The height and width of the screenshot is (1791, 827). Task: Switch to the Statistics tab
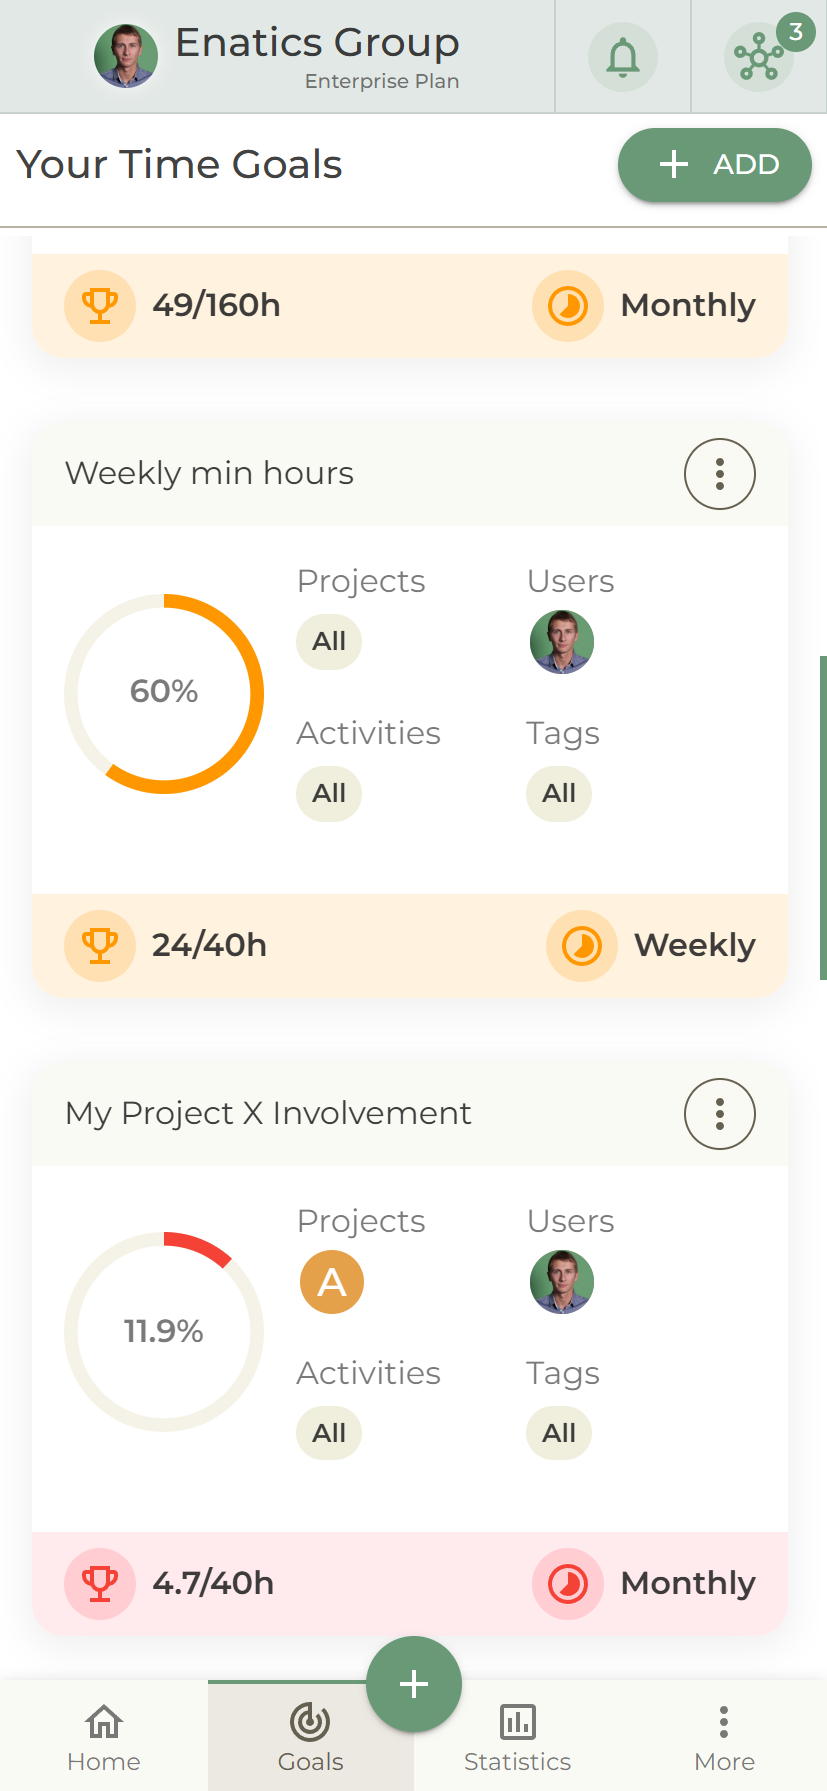(x=517, y=1737)
